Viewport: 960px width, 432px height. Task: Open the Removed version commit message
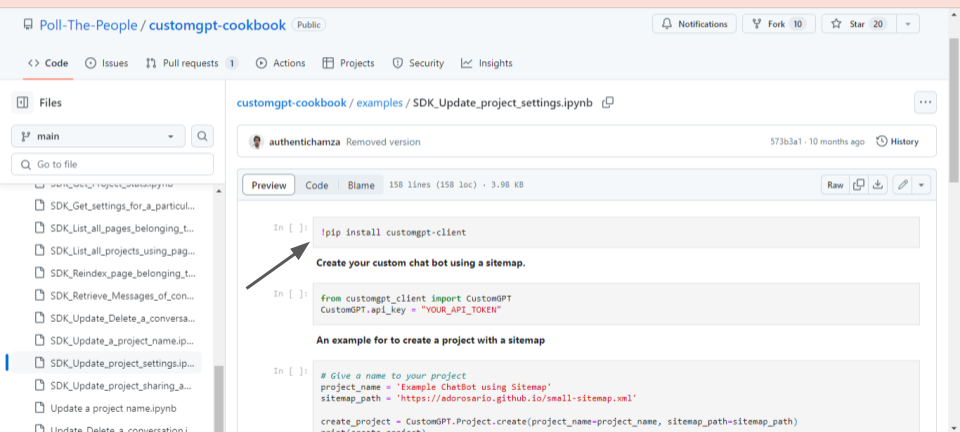pos(383,142)
